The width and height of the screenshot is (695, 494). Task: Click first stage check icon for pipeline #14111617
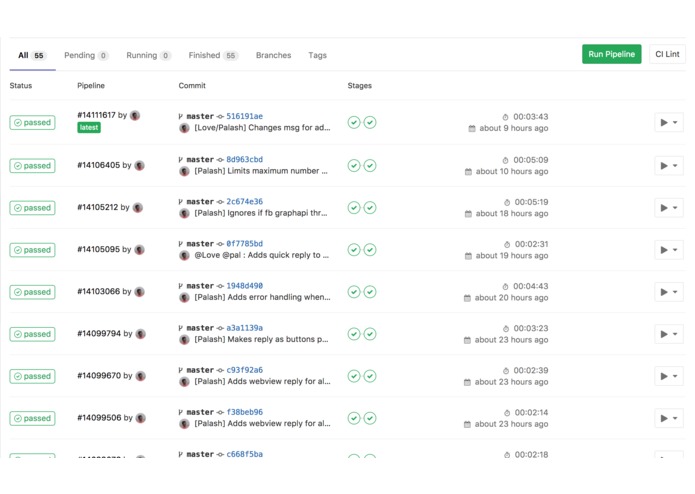[354, 122]
